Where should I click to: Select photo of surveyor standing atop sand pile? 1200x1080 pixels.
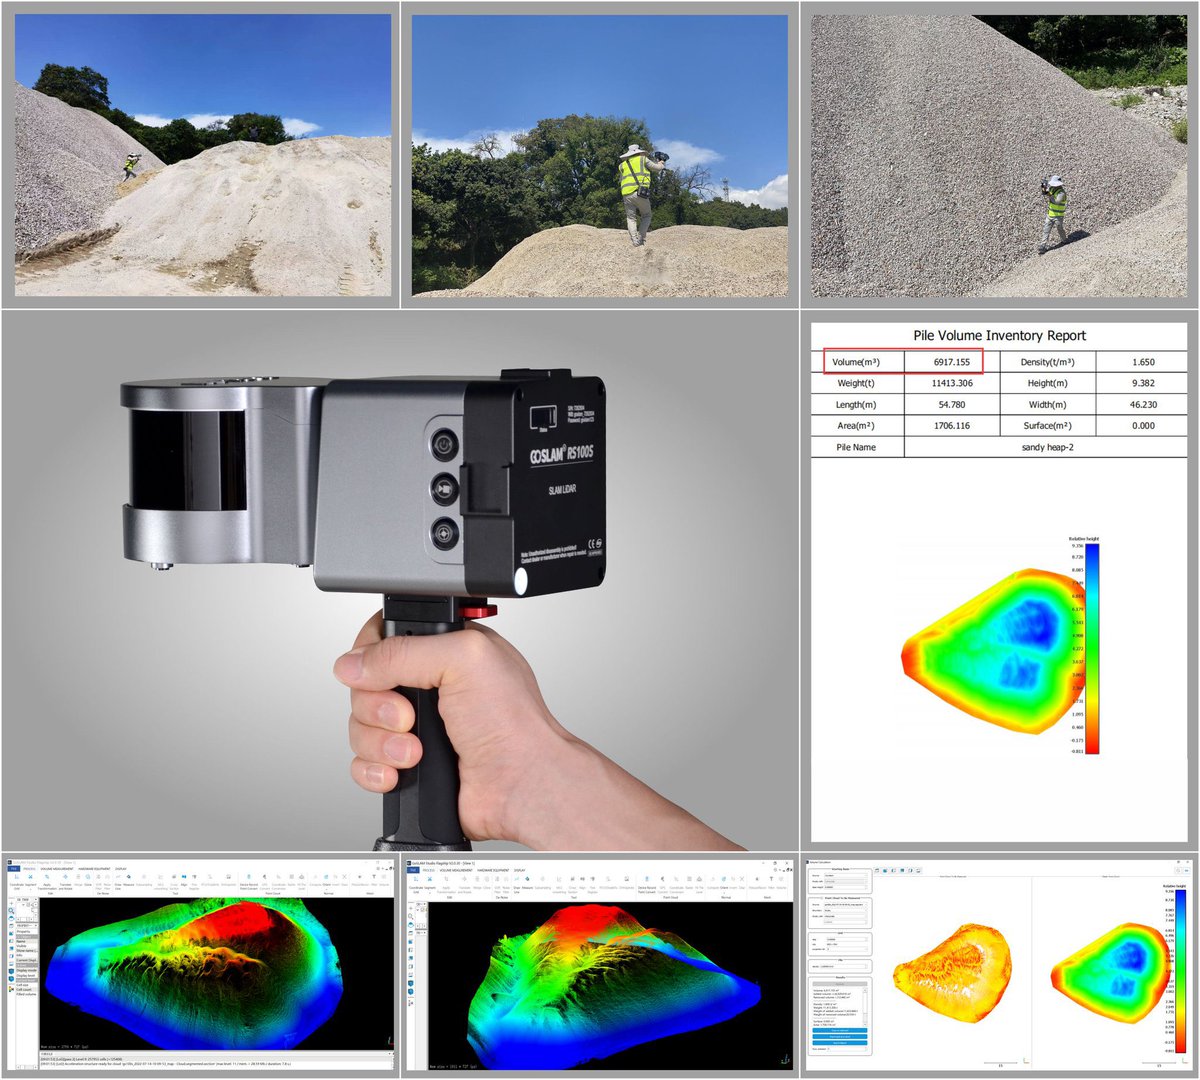tap(599, 154)
